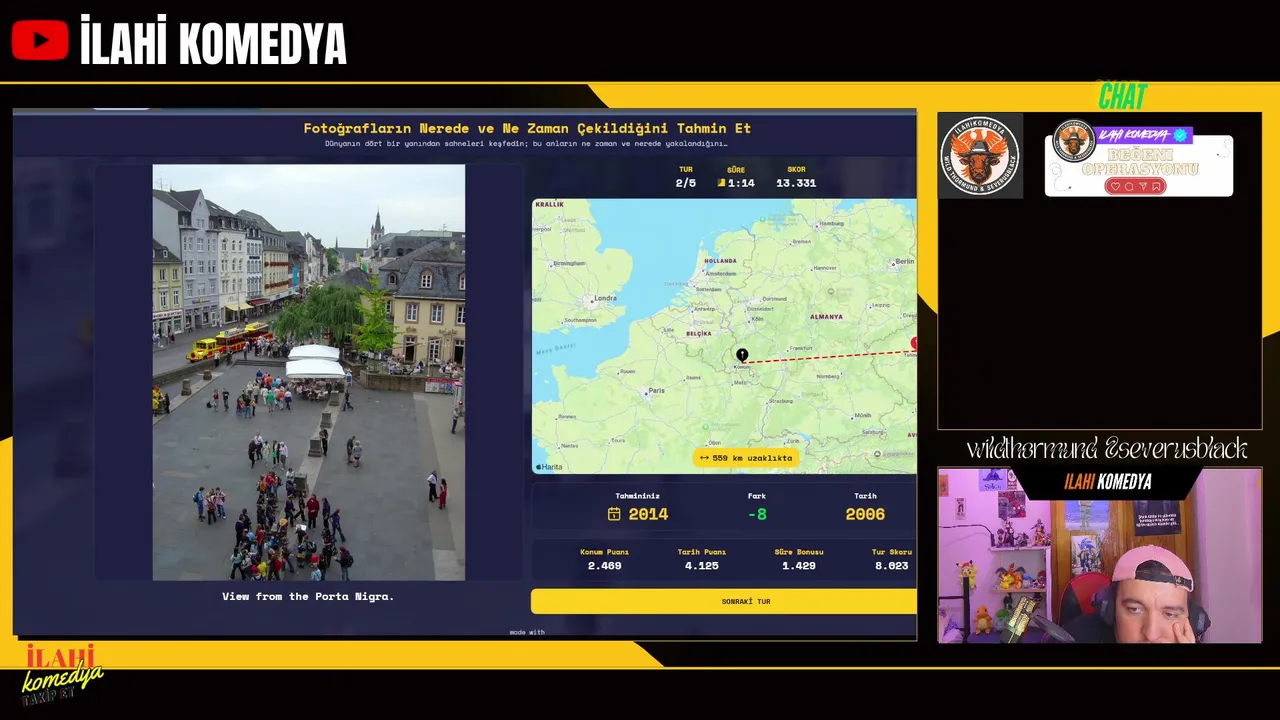1280x720 pixels.
Task: Click Paris on the map
Action: coord(657,390)
